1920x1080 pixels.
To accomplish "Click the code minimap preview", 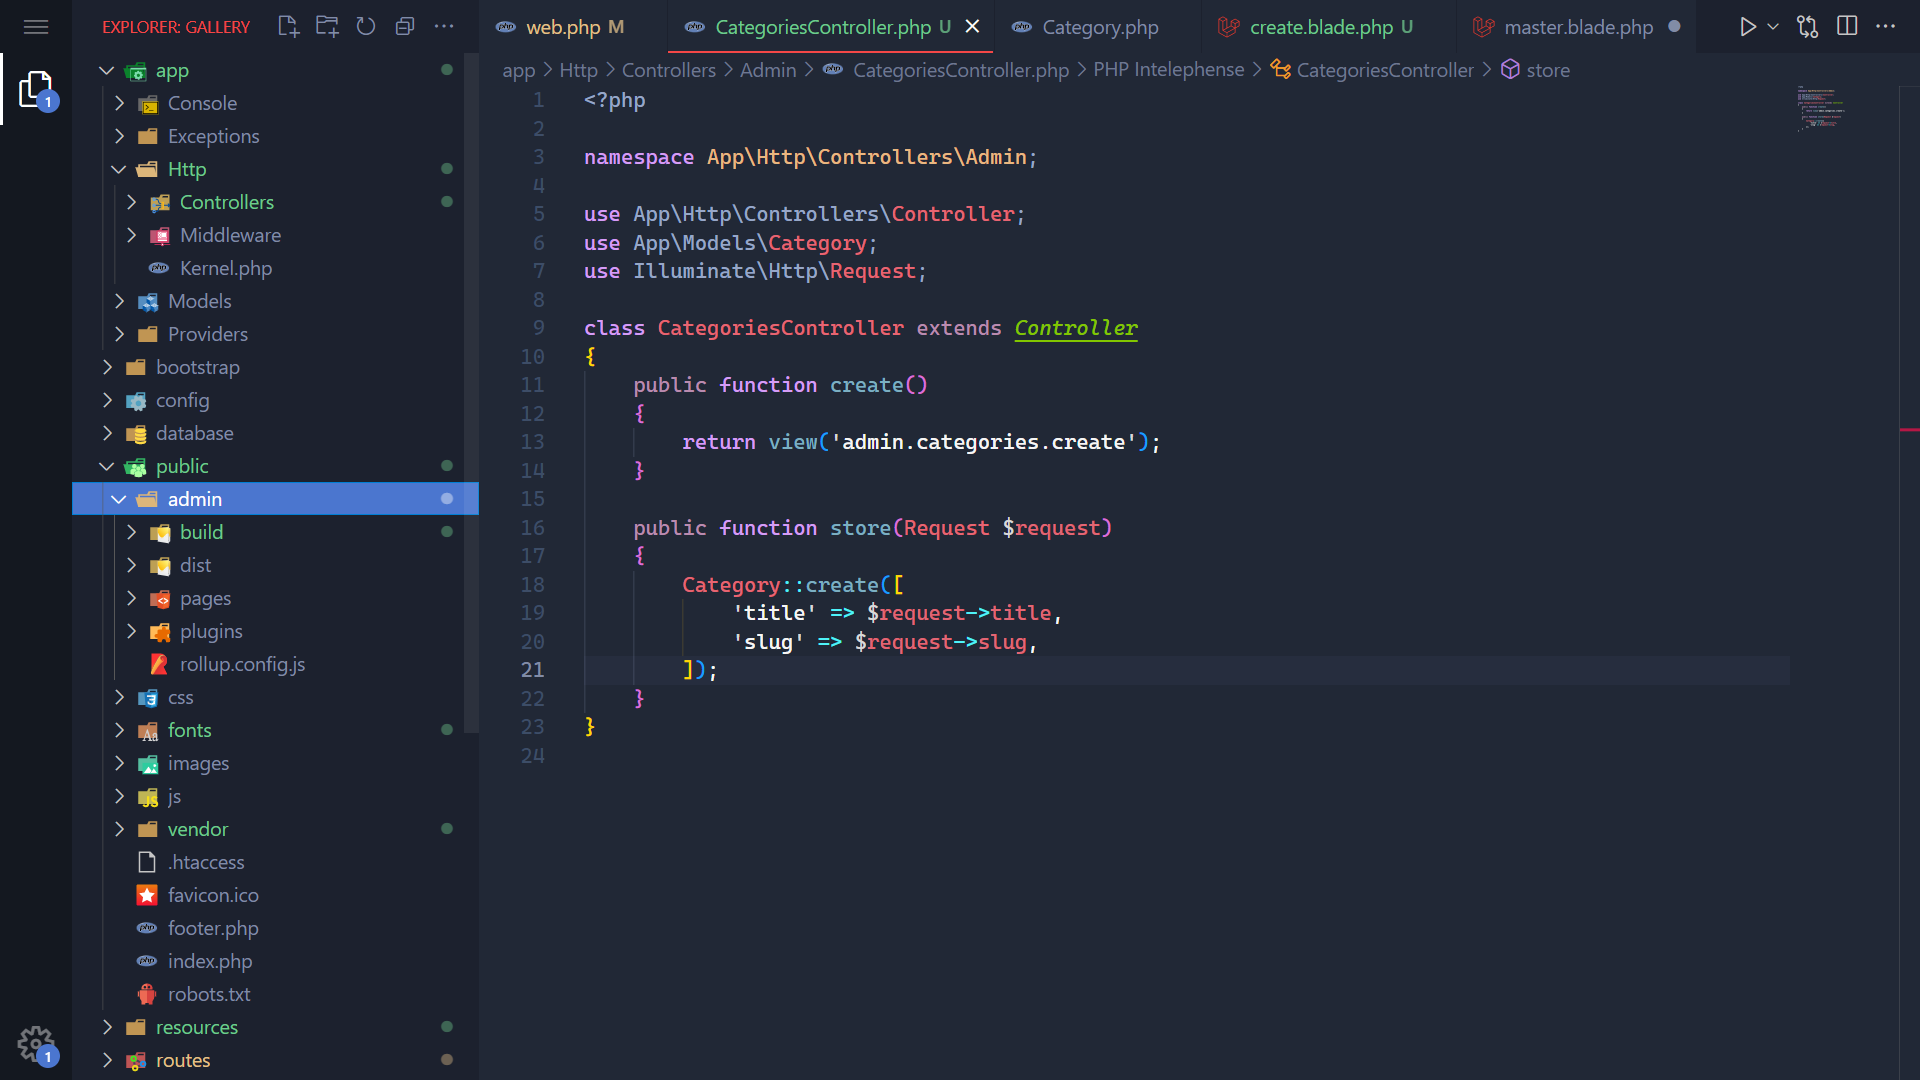I will pos(1820,108).
